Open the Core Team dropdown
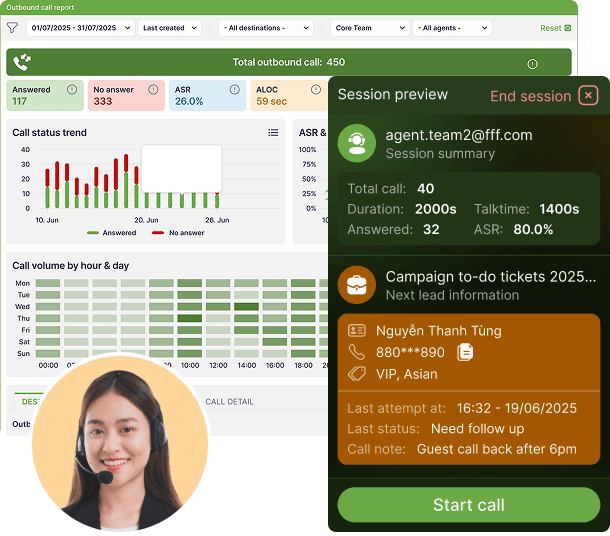The width and height of the screenshot is (610, 536). tap(369, 28)
